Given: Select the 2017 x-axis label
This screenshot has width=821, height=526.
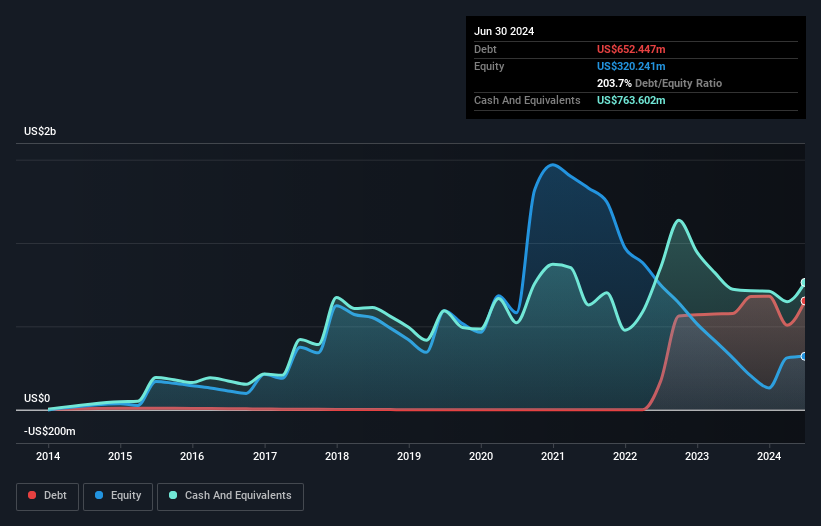Looking at the screenshot, I should pos(265,456).
